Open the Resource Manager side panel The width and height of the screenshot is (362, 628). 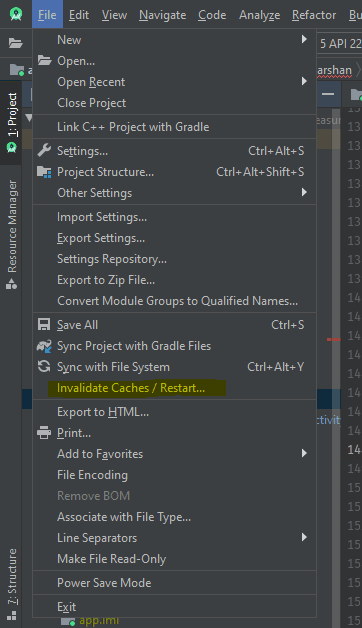point(12,234)
